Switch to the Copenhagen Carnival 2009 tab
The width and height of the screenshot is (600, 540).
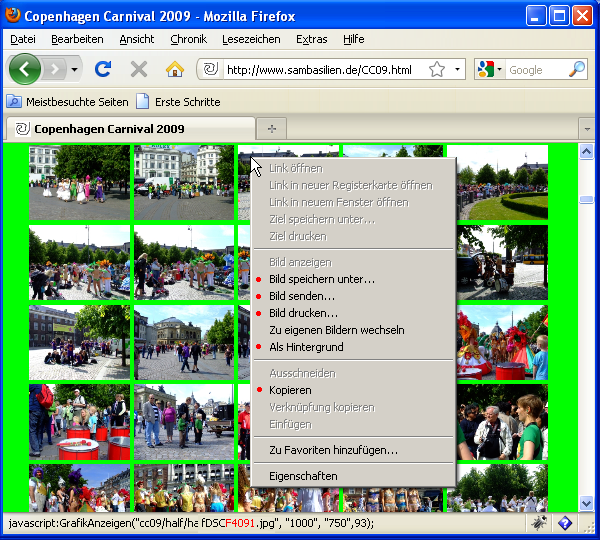tap(108, 129)
